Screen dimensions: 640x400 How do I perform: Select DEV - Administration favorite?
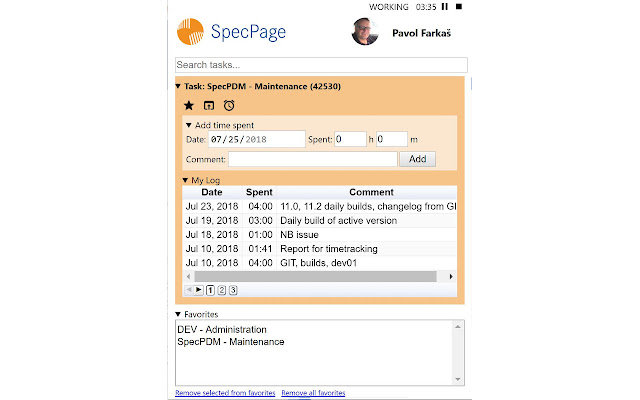[222, 329]
